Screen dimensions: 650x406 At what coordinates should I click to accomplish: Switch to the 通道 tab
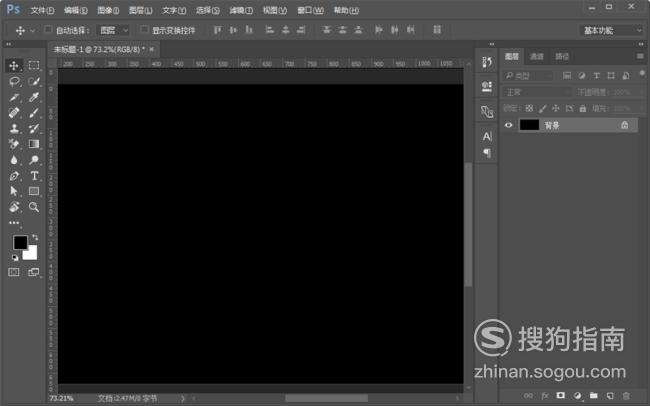tap(536, 56)
